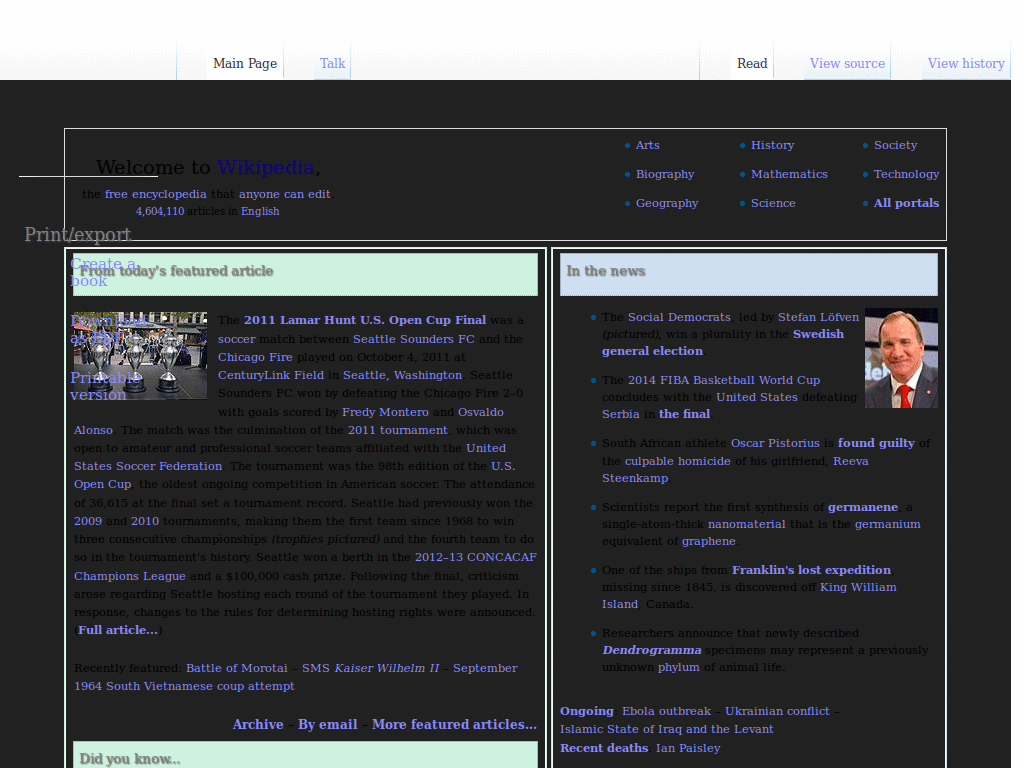This screenshot has height=768, width=1024.
Task: Click the 2011 tournament link
Action: 398,430
